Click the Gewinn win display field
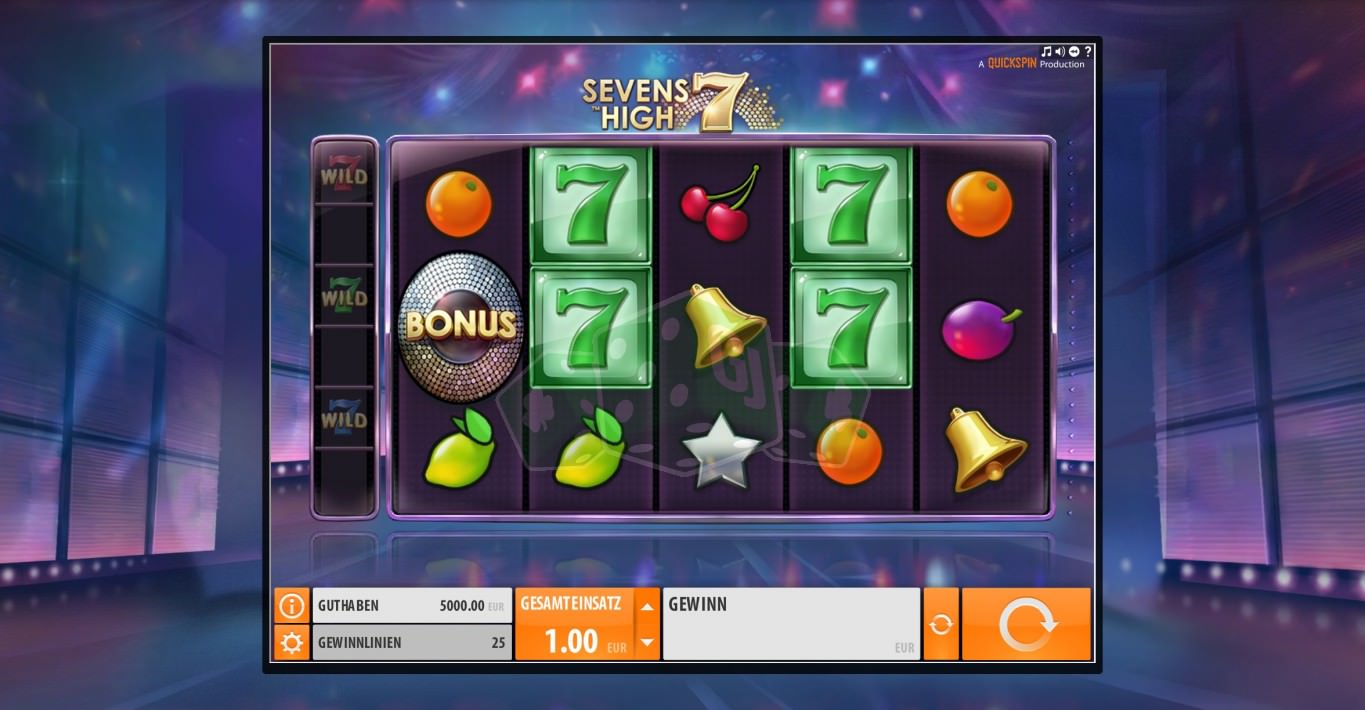Screen dimensions: 1365x710 [791, 624]
